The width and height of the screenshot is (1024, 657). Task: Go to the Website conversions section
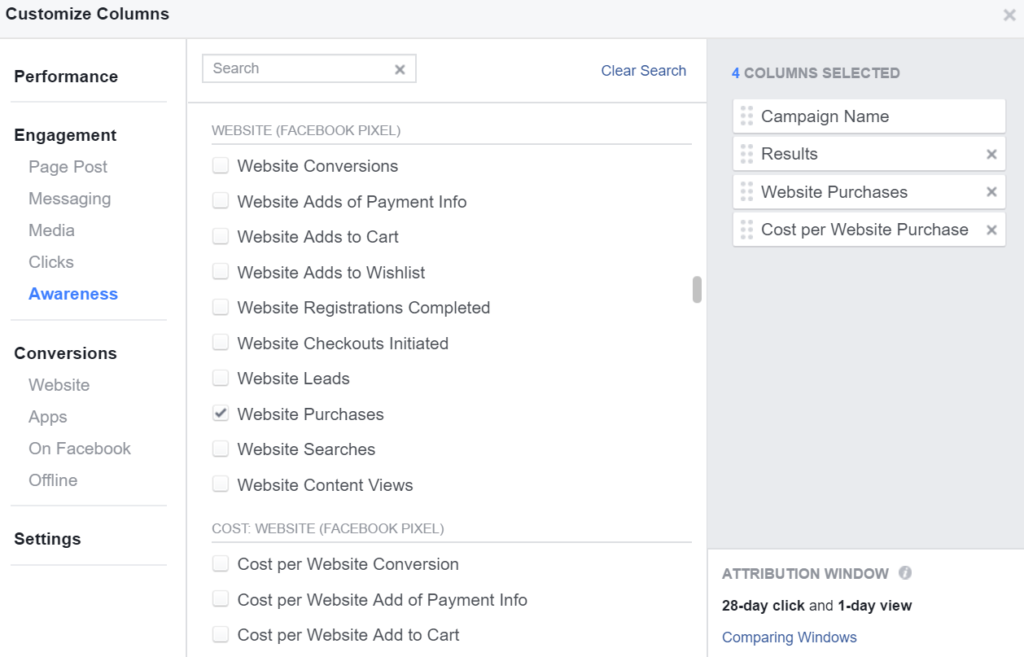[x=59, y=385]
